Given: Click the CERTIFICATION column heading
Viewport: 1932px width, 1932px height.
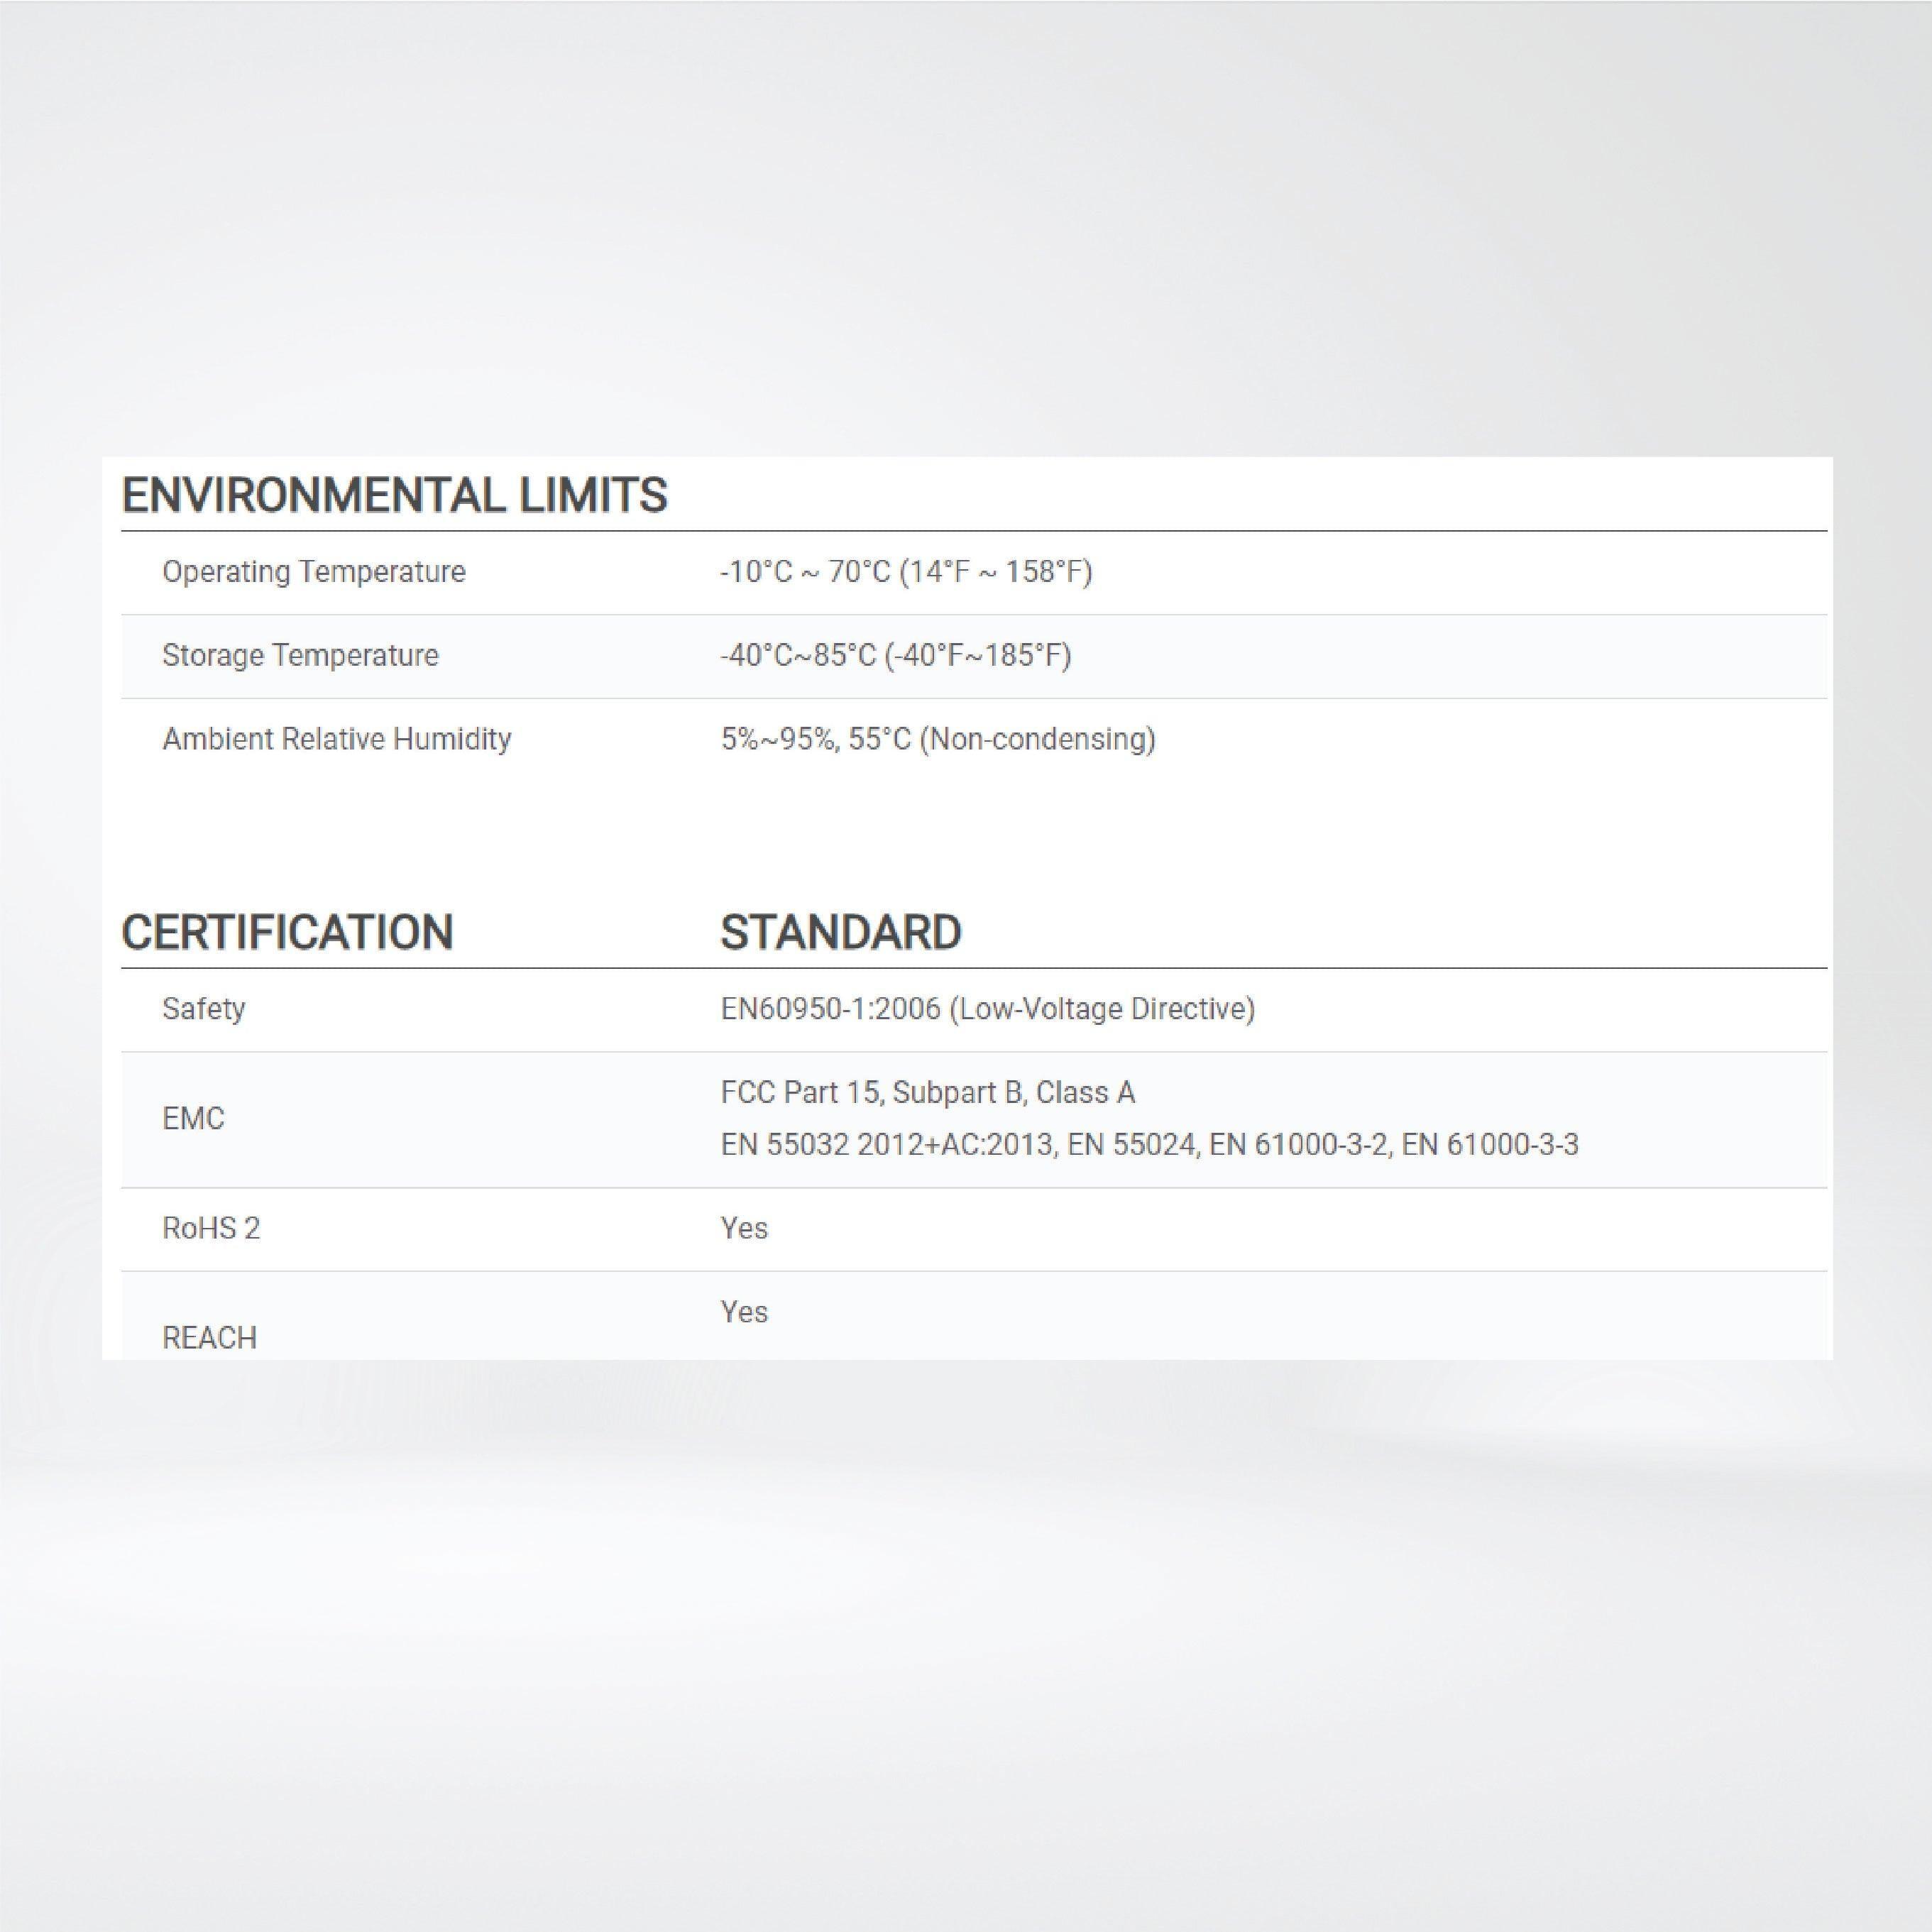Looking at the screenshot, I should (287, 932).
